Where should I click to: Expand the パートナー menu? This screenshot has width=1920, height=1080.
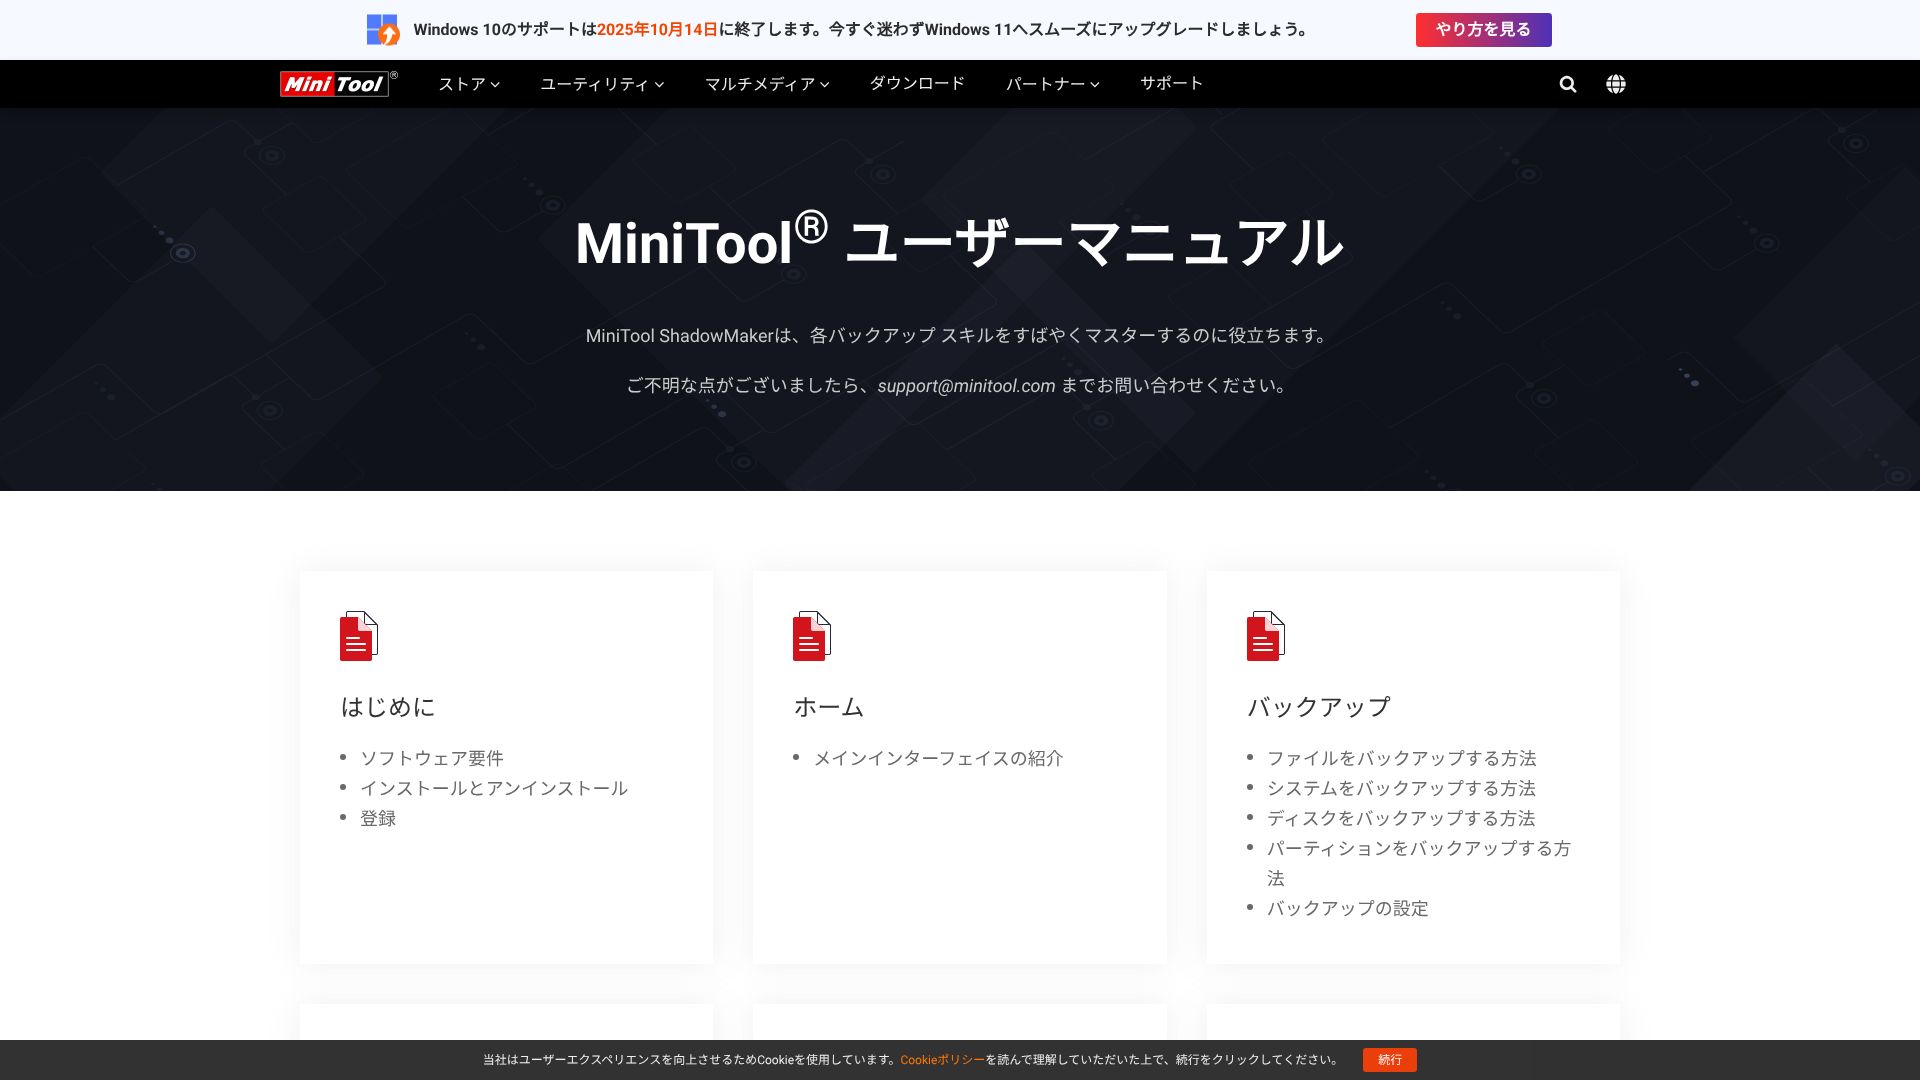(x=1053, y=84)
